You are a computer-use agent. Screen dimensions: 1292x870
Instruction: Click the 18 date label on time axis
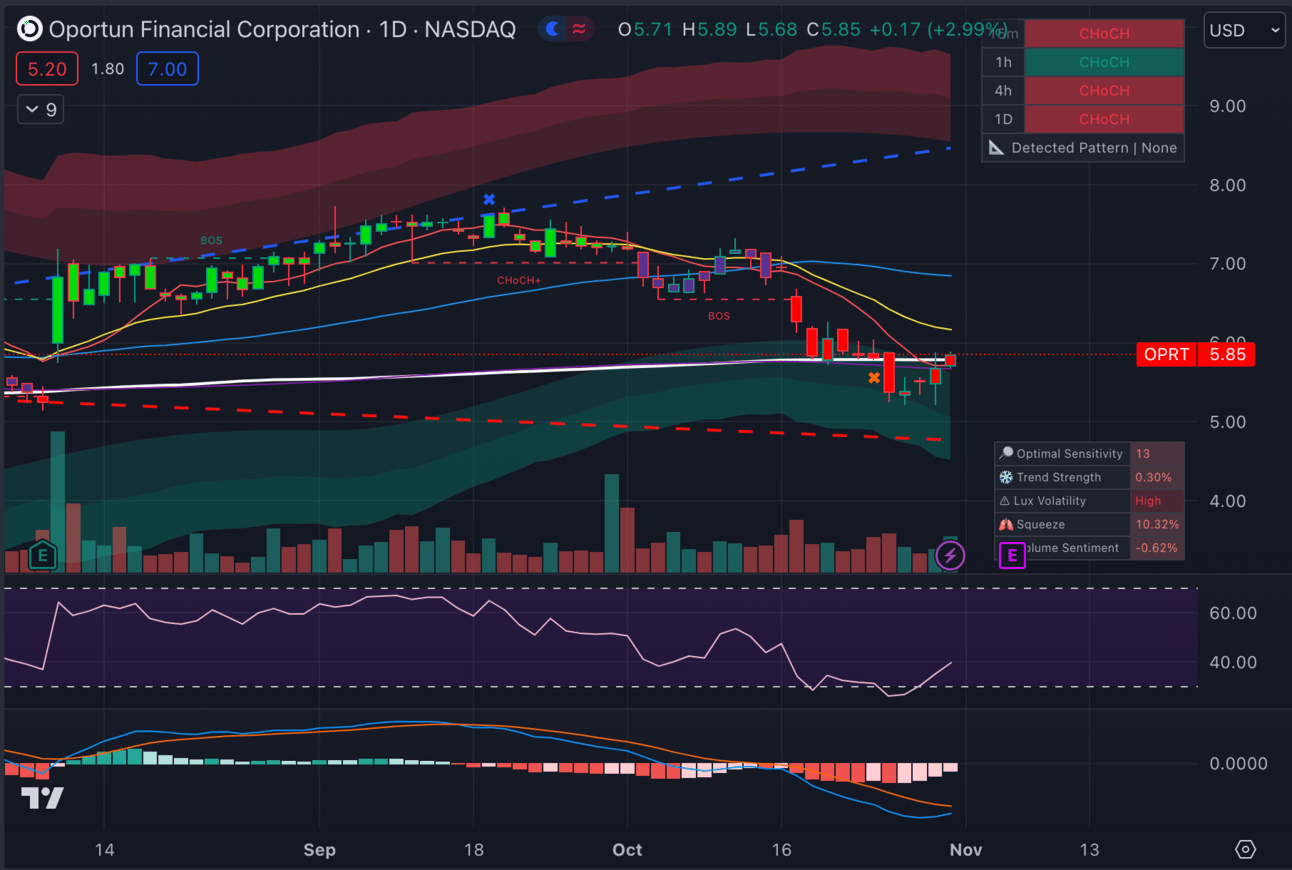click(x=474, y=850)
